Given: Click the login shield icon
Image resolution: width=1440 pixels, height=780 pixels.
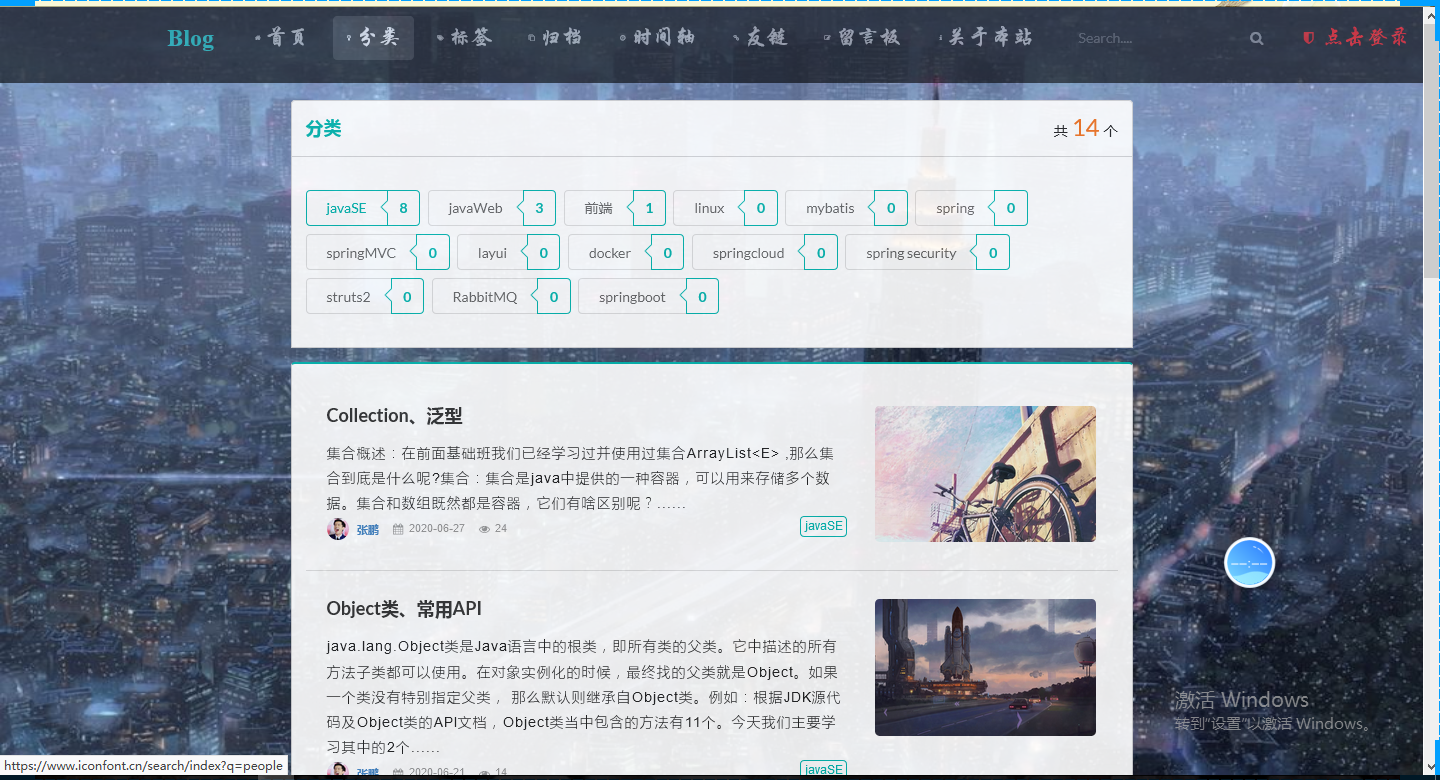Looking at the screenshot, I should [1309, 37].
